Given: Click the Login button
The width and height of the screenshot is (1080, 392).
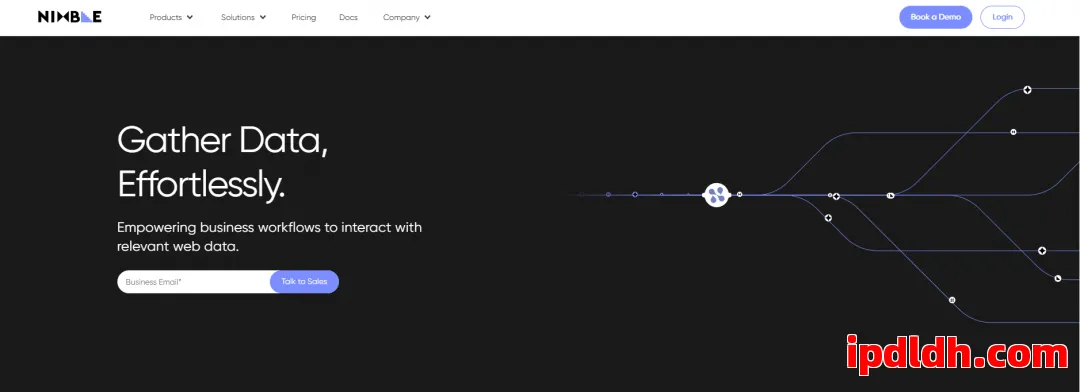Looking at the screenshot, I should pyautogui.click(x=1002, y=17).
